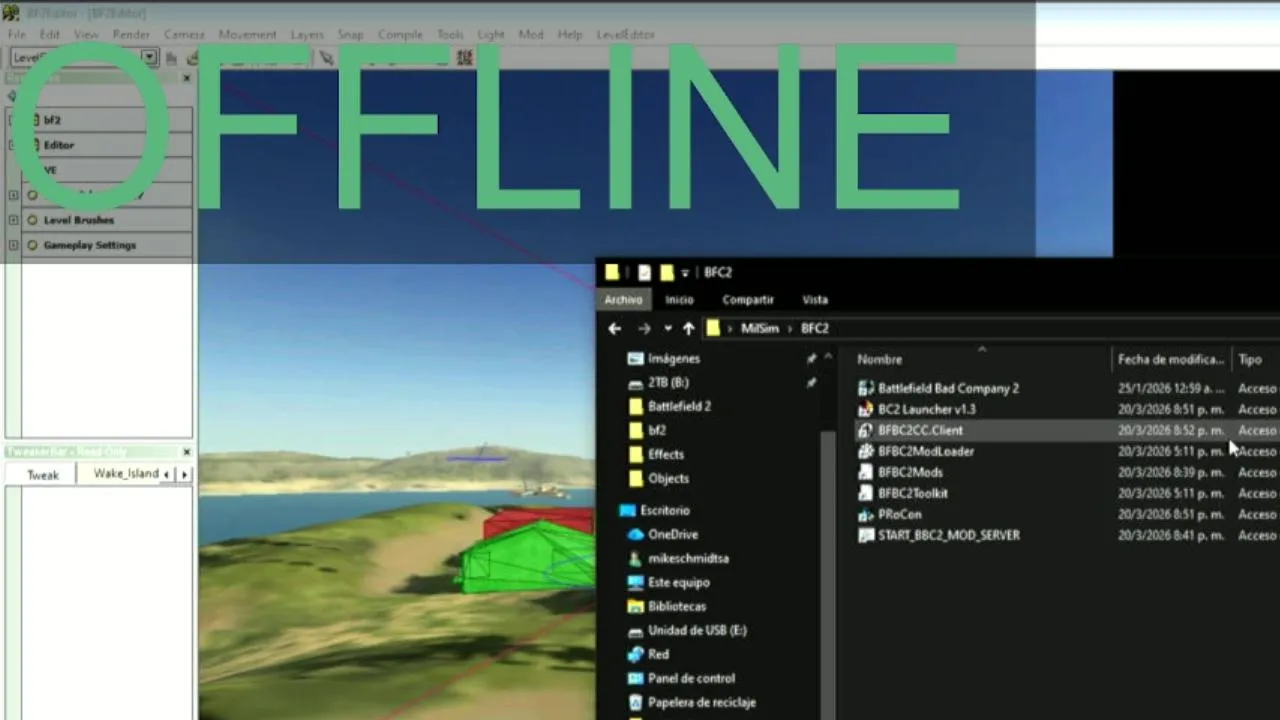Click the Explorer sidebar scroll up arrow
The width and height of the screenshot is (1280, 720).
pos(828,357)
